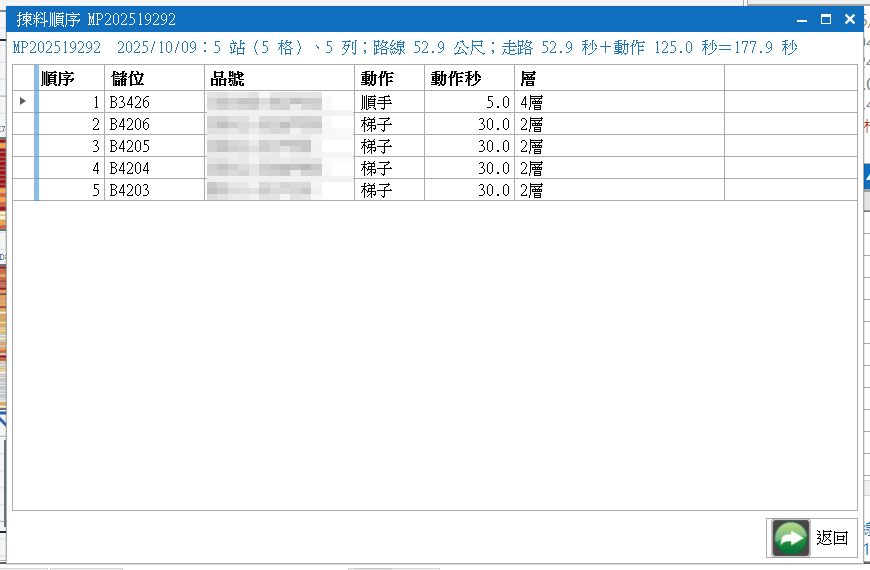Click the blurred 品號 cell in row B4204
This screenshot has width=870, height=570.
(x=279, y=168)
